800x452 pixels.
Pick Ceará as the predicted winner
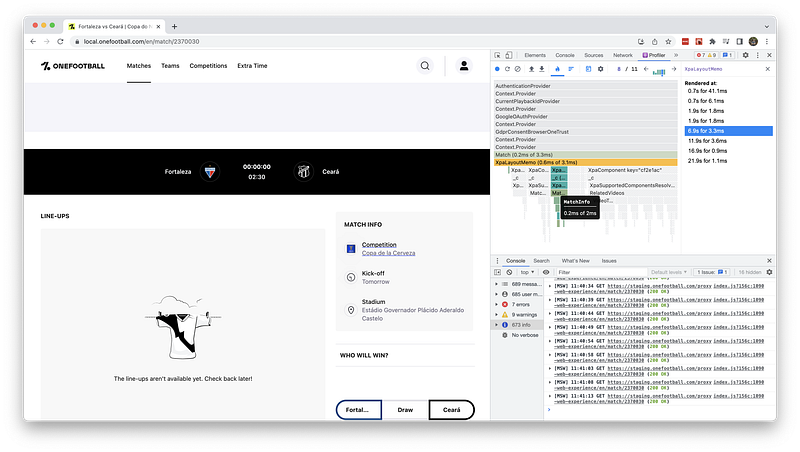(x=451, y=410)
